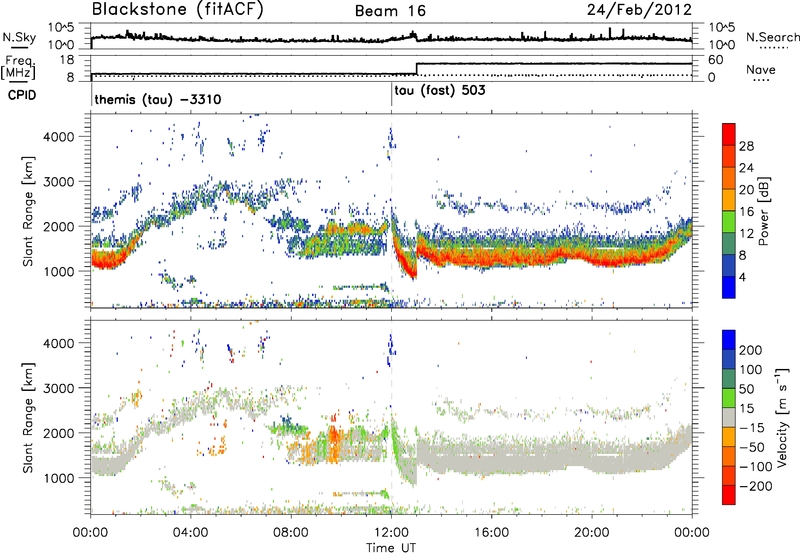The image size is (800, 554).
Task: Click the '-50' tick on the velocity colorbar
Action: pyautogui.click(x=753, y=447)
